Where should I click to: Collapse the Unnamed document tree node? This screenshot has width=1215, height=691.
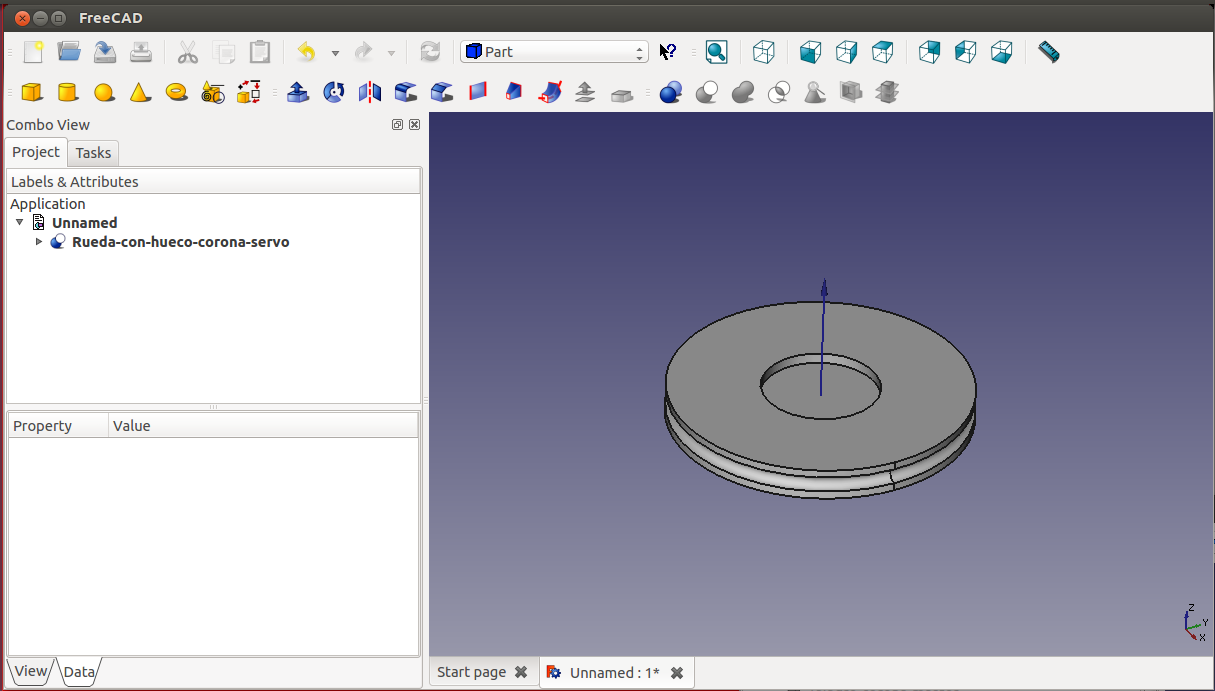20,222
